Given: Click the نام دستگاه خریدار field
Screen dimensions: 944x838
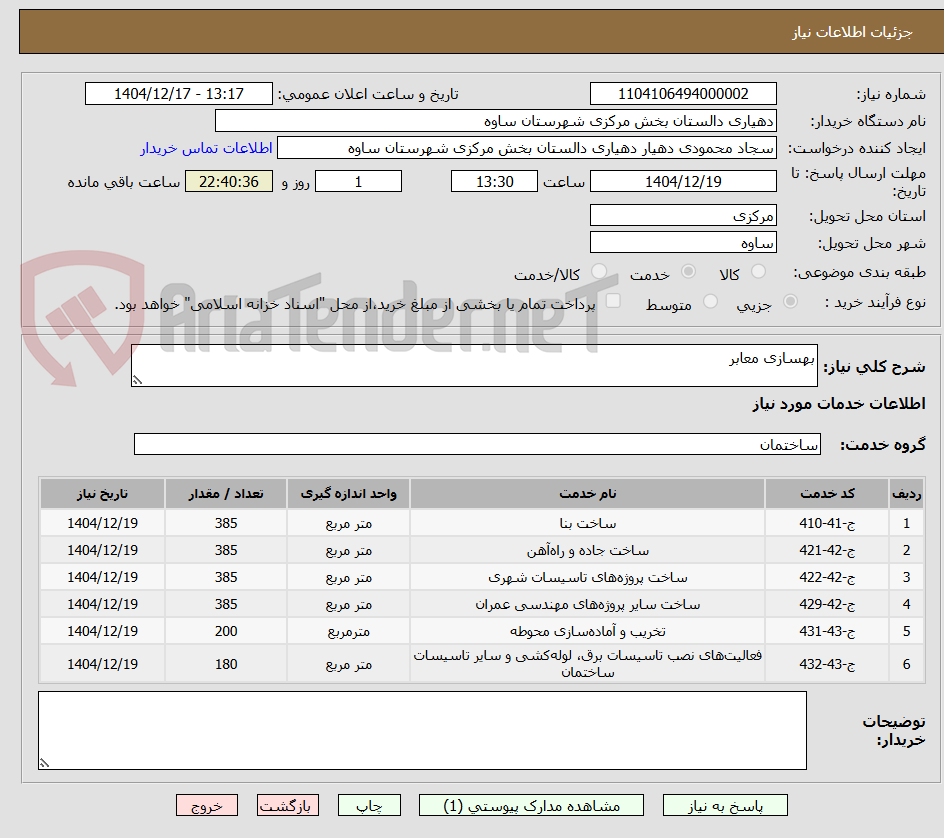Looking at the screenshot, I should click(495, 121).
